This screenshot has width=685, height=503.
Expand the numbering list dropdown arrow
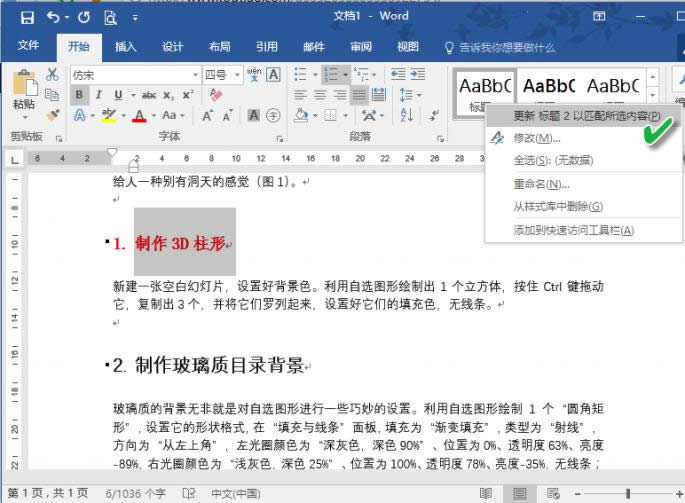346,75
